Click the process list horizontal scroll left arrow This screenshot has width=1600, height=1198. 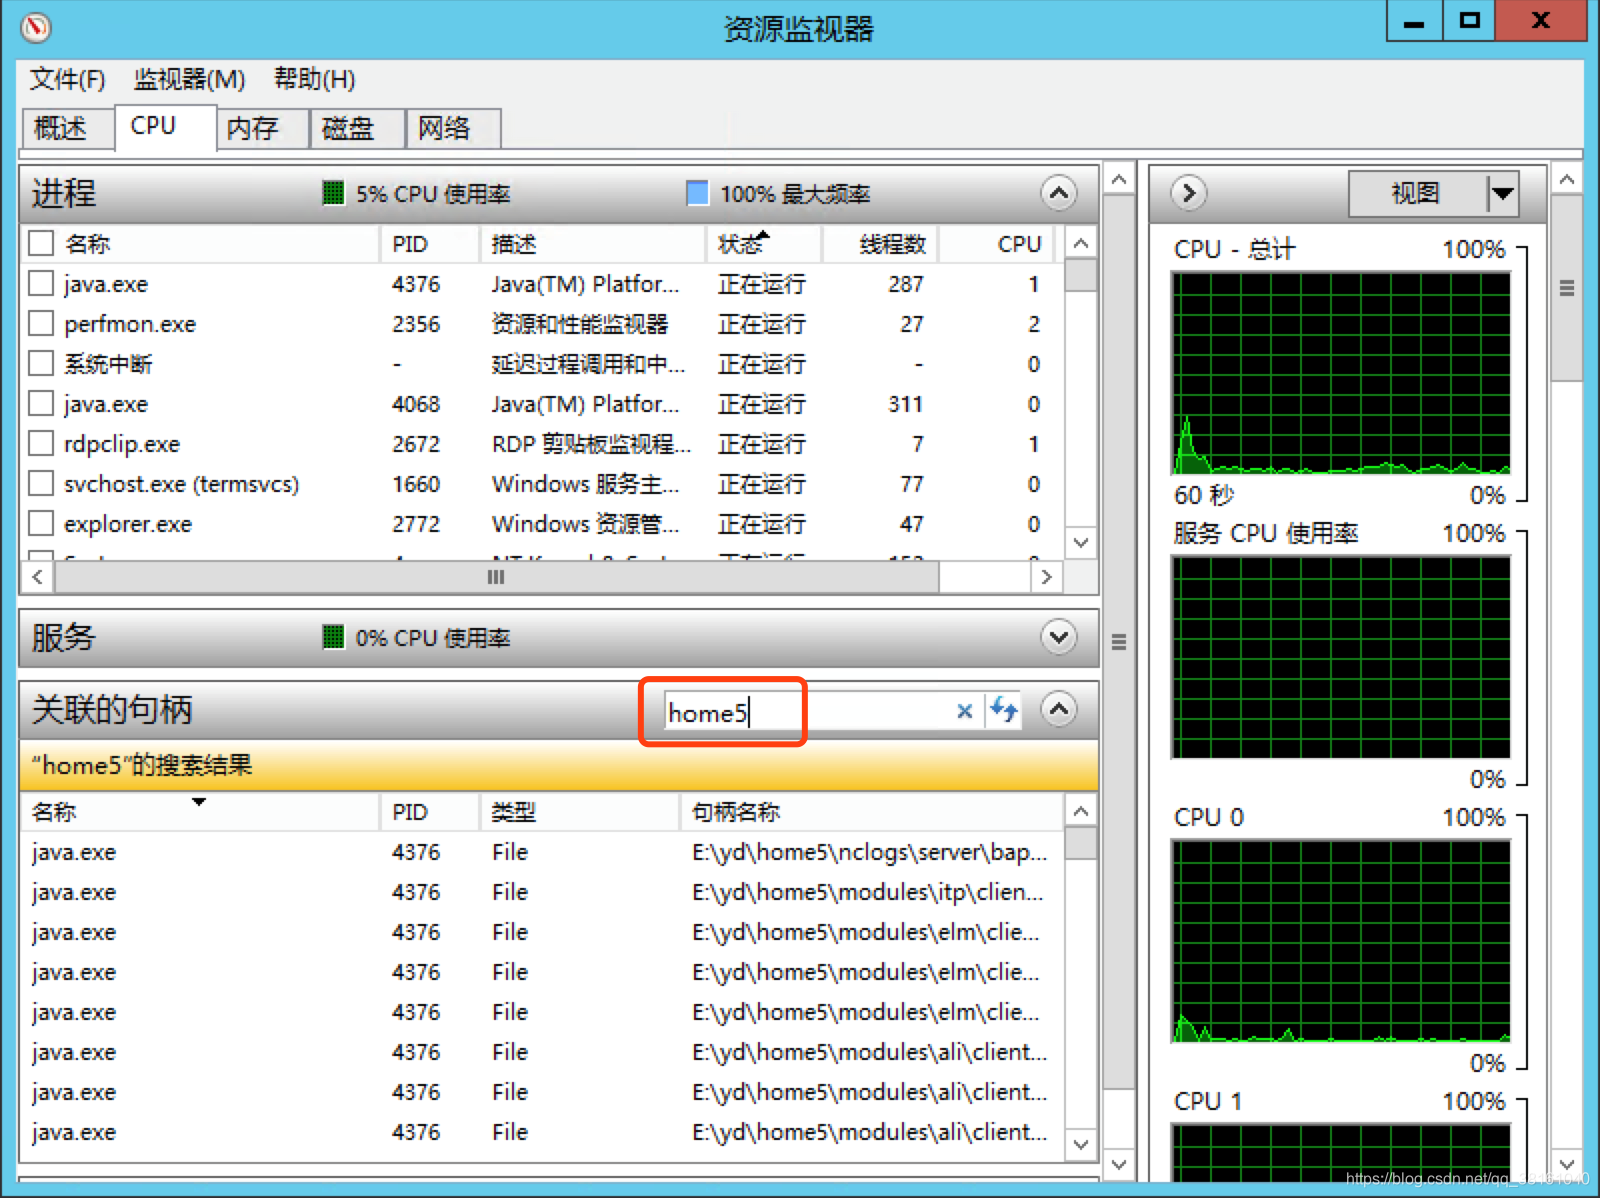(37, 577)
